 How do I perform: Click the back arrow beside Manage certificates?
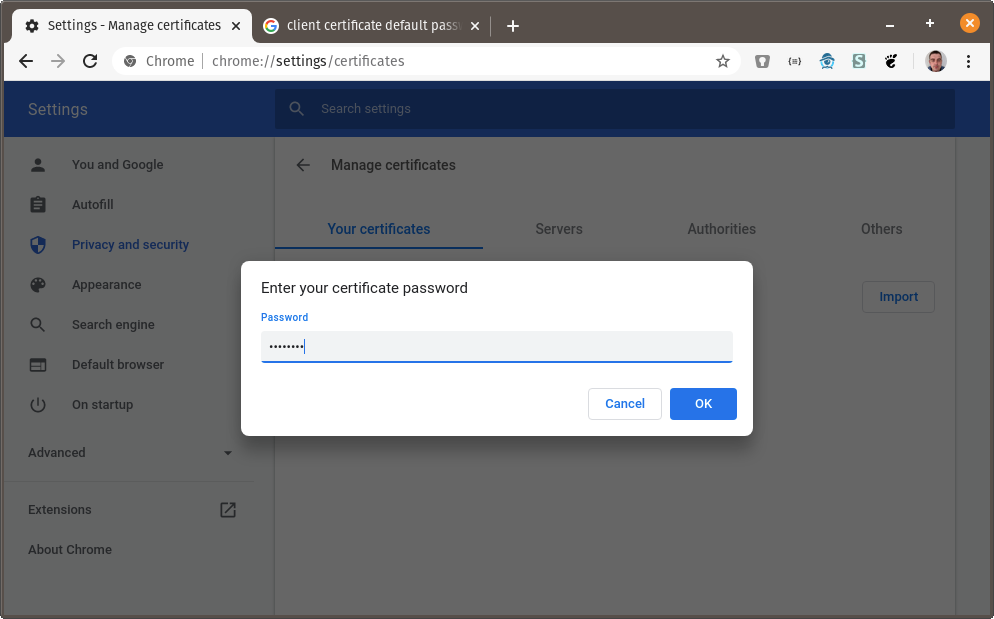pos(303,165)
